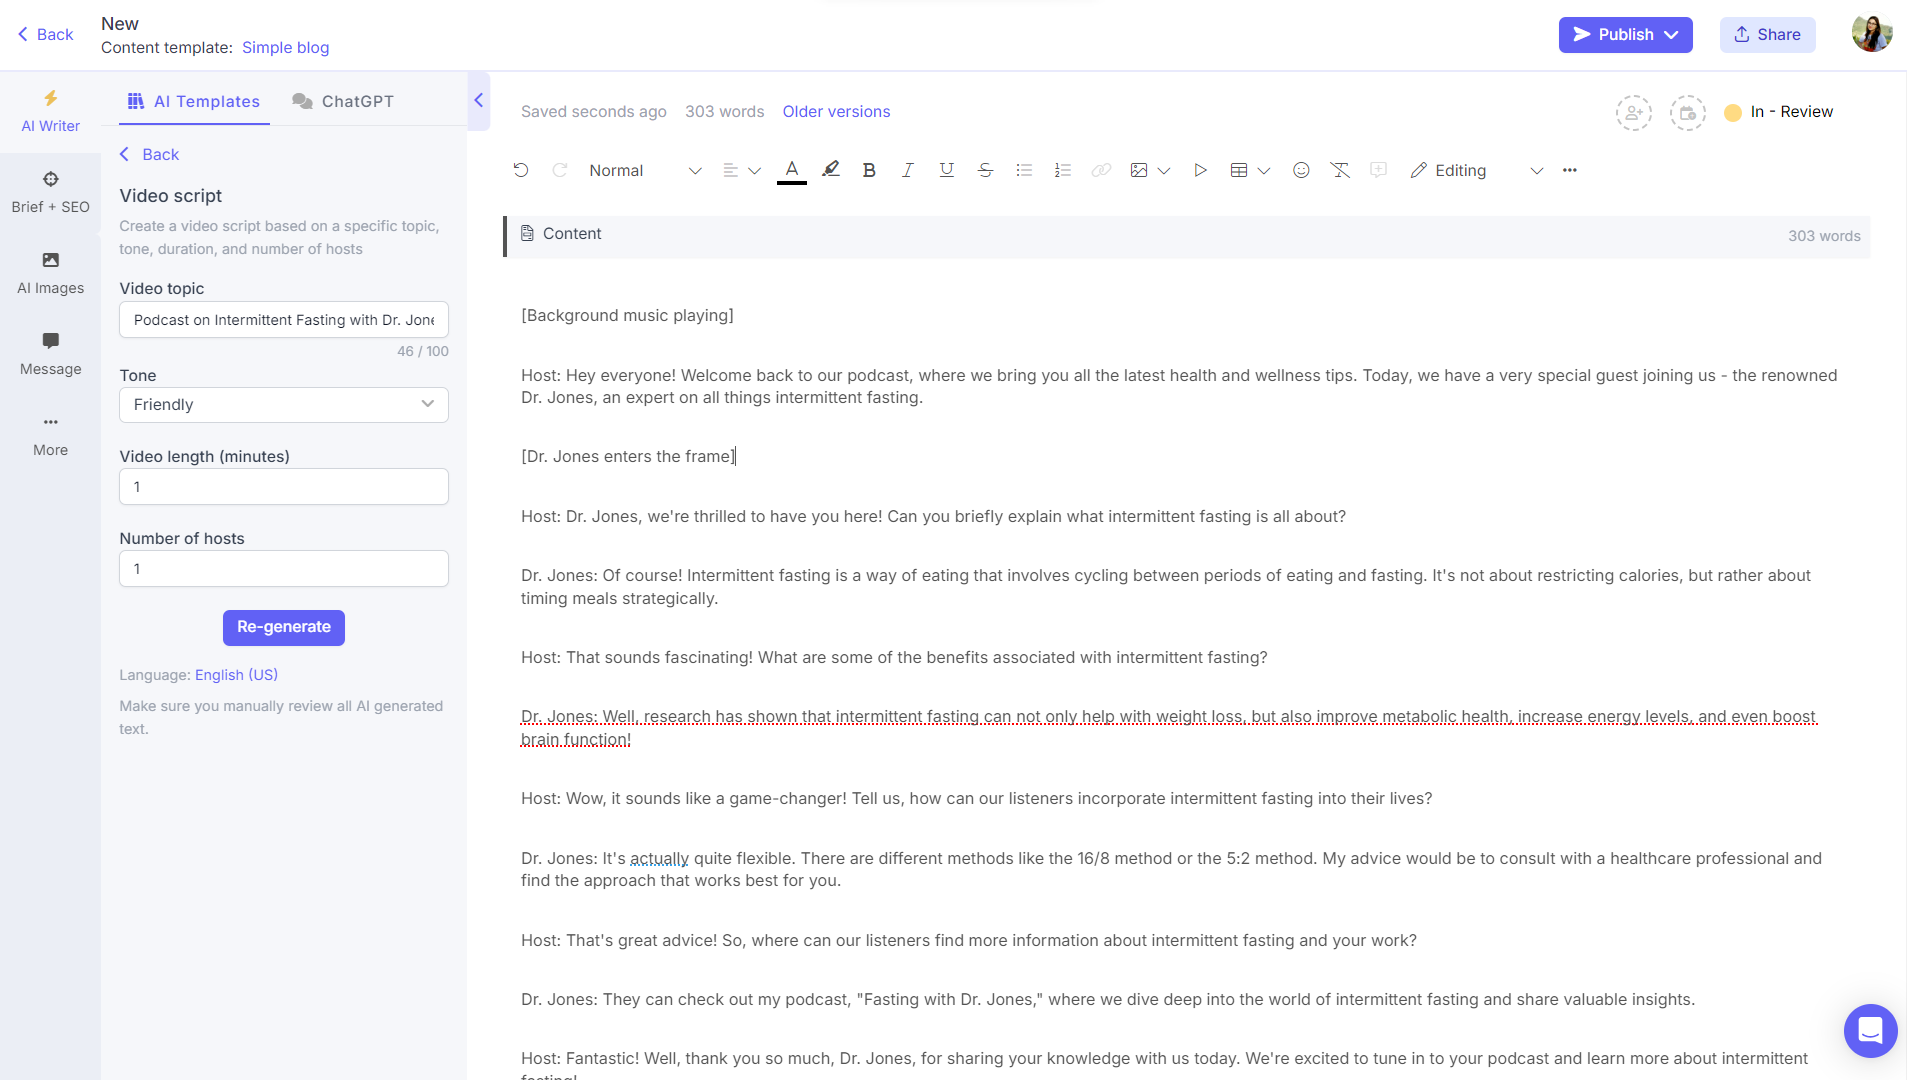Screen dimensions: 1907x1080
Task: Select the highlight marker tool
Action: (x=831, y=170)
